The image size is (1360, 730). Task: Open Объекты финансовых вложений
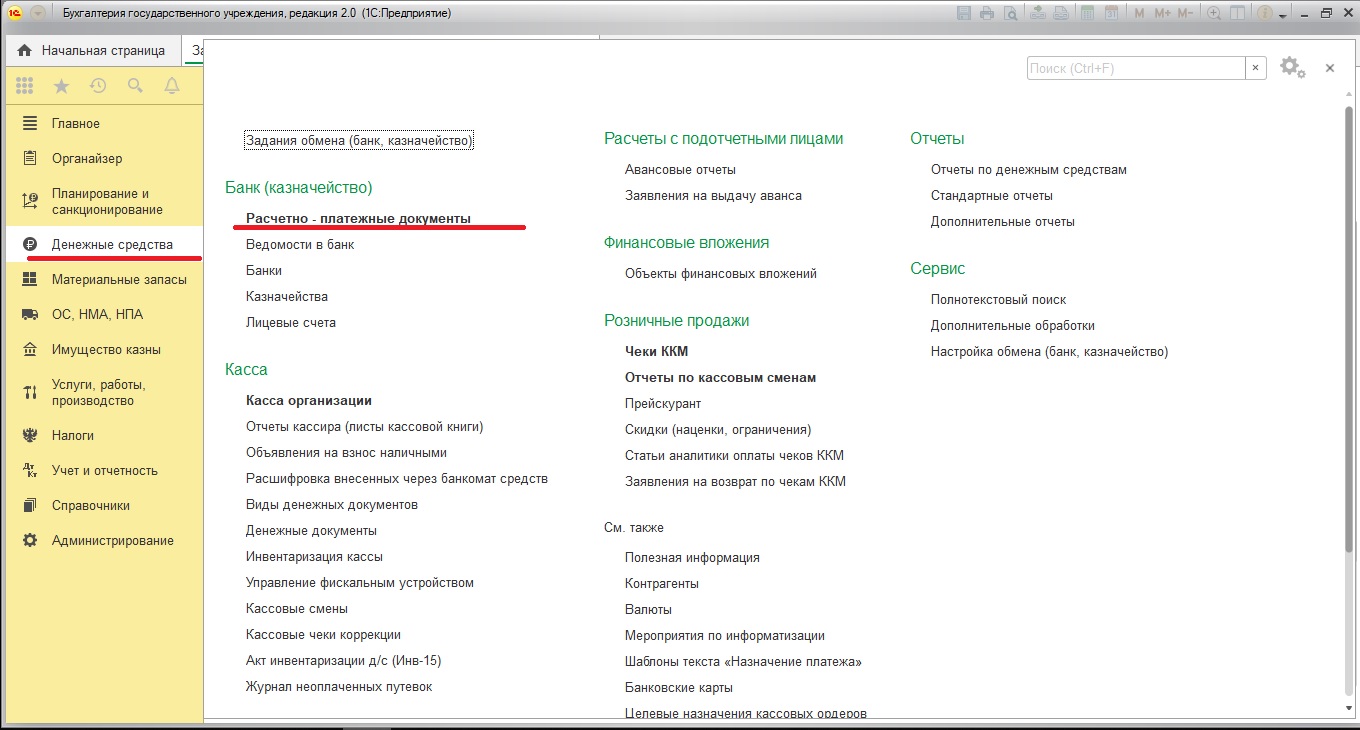(x=721, y=273)
